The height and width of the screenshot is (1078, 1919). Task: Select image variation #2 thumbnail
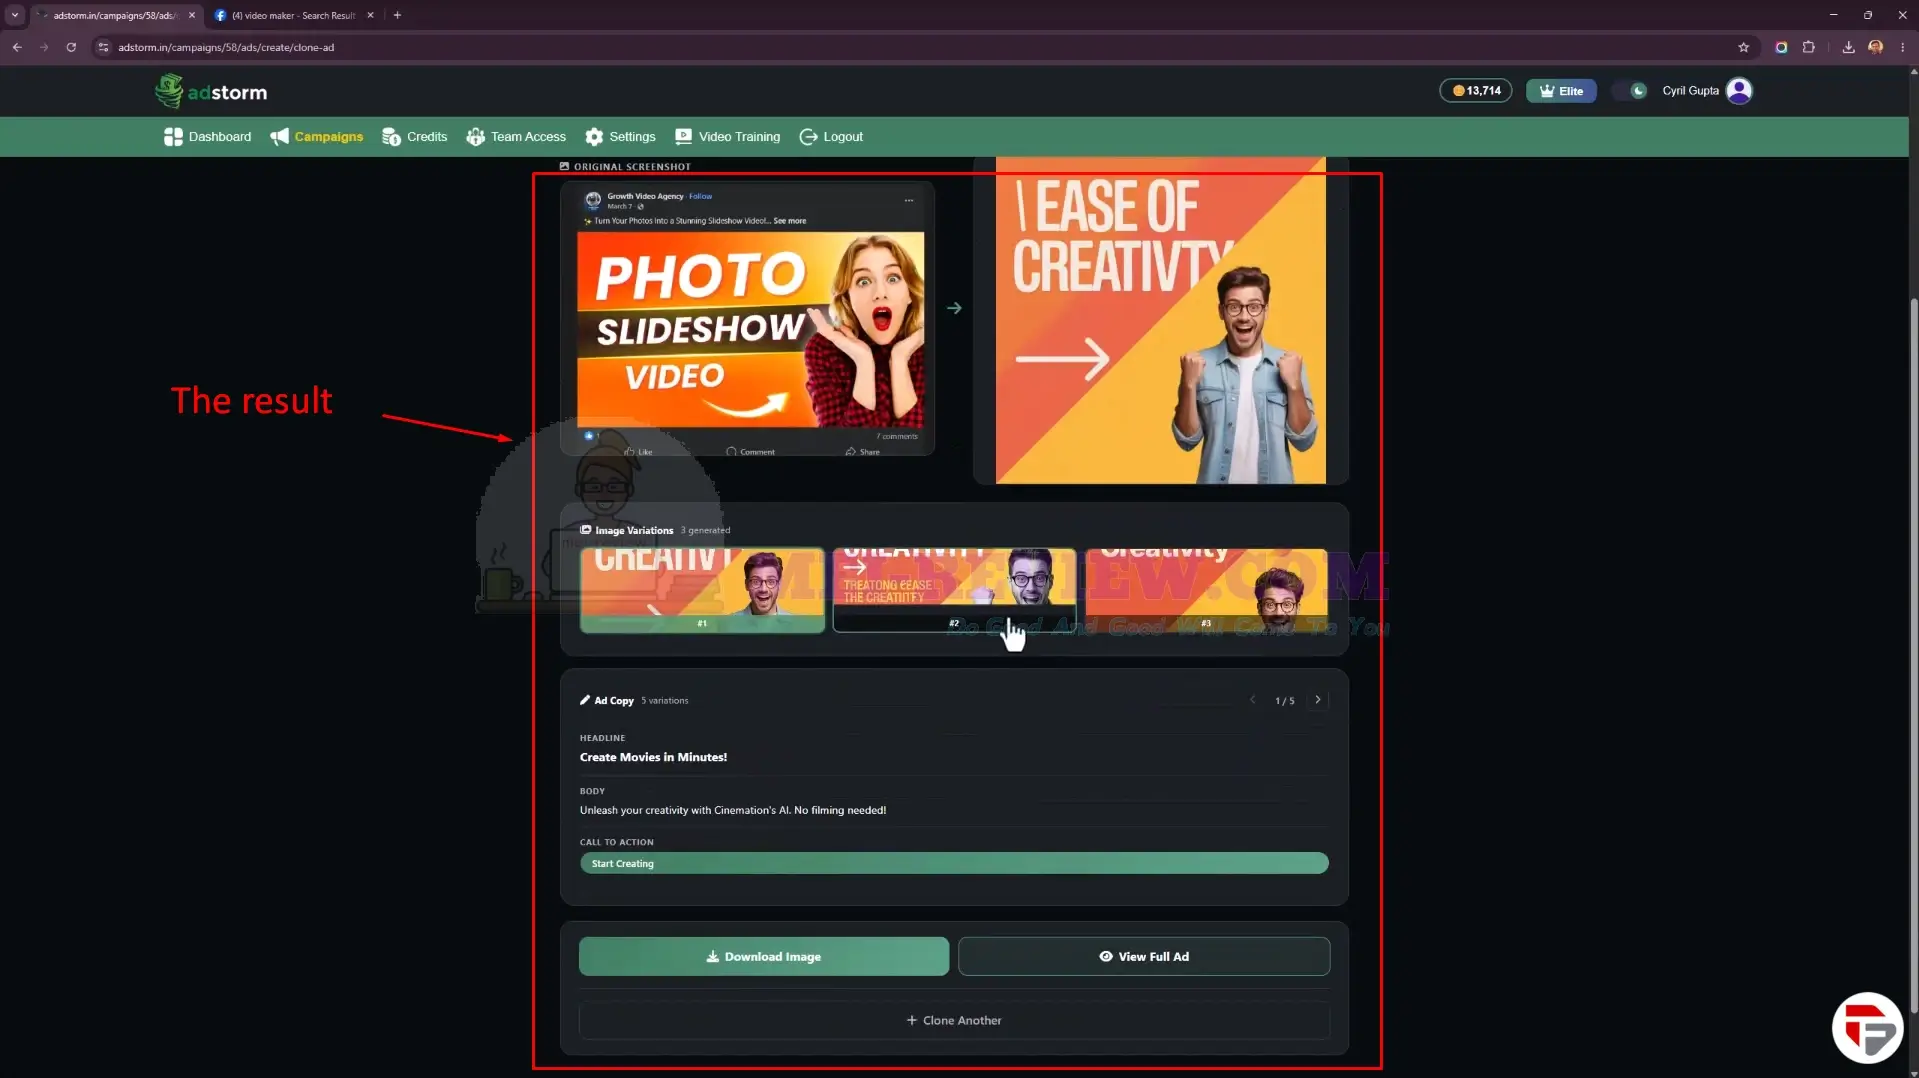(x=954, y=590)
